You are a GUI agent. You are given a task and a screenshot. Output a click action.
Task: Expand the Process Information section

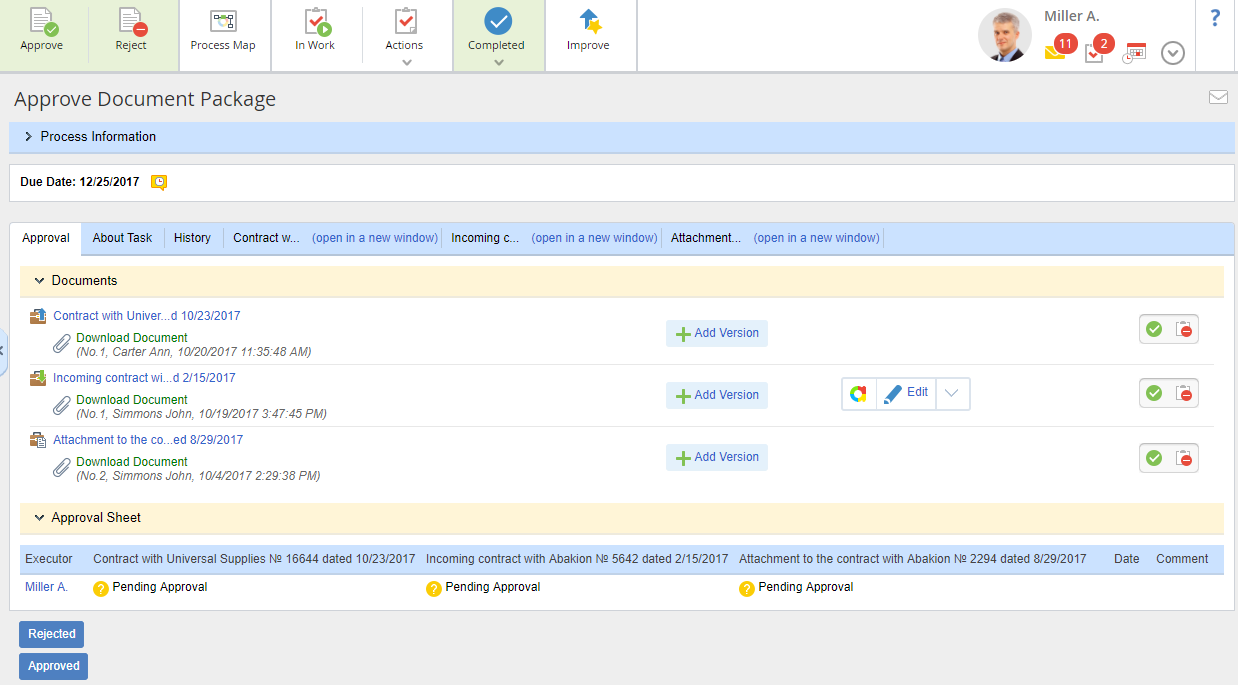(x=29, y=137)
